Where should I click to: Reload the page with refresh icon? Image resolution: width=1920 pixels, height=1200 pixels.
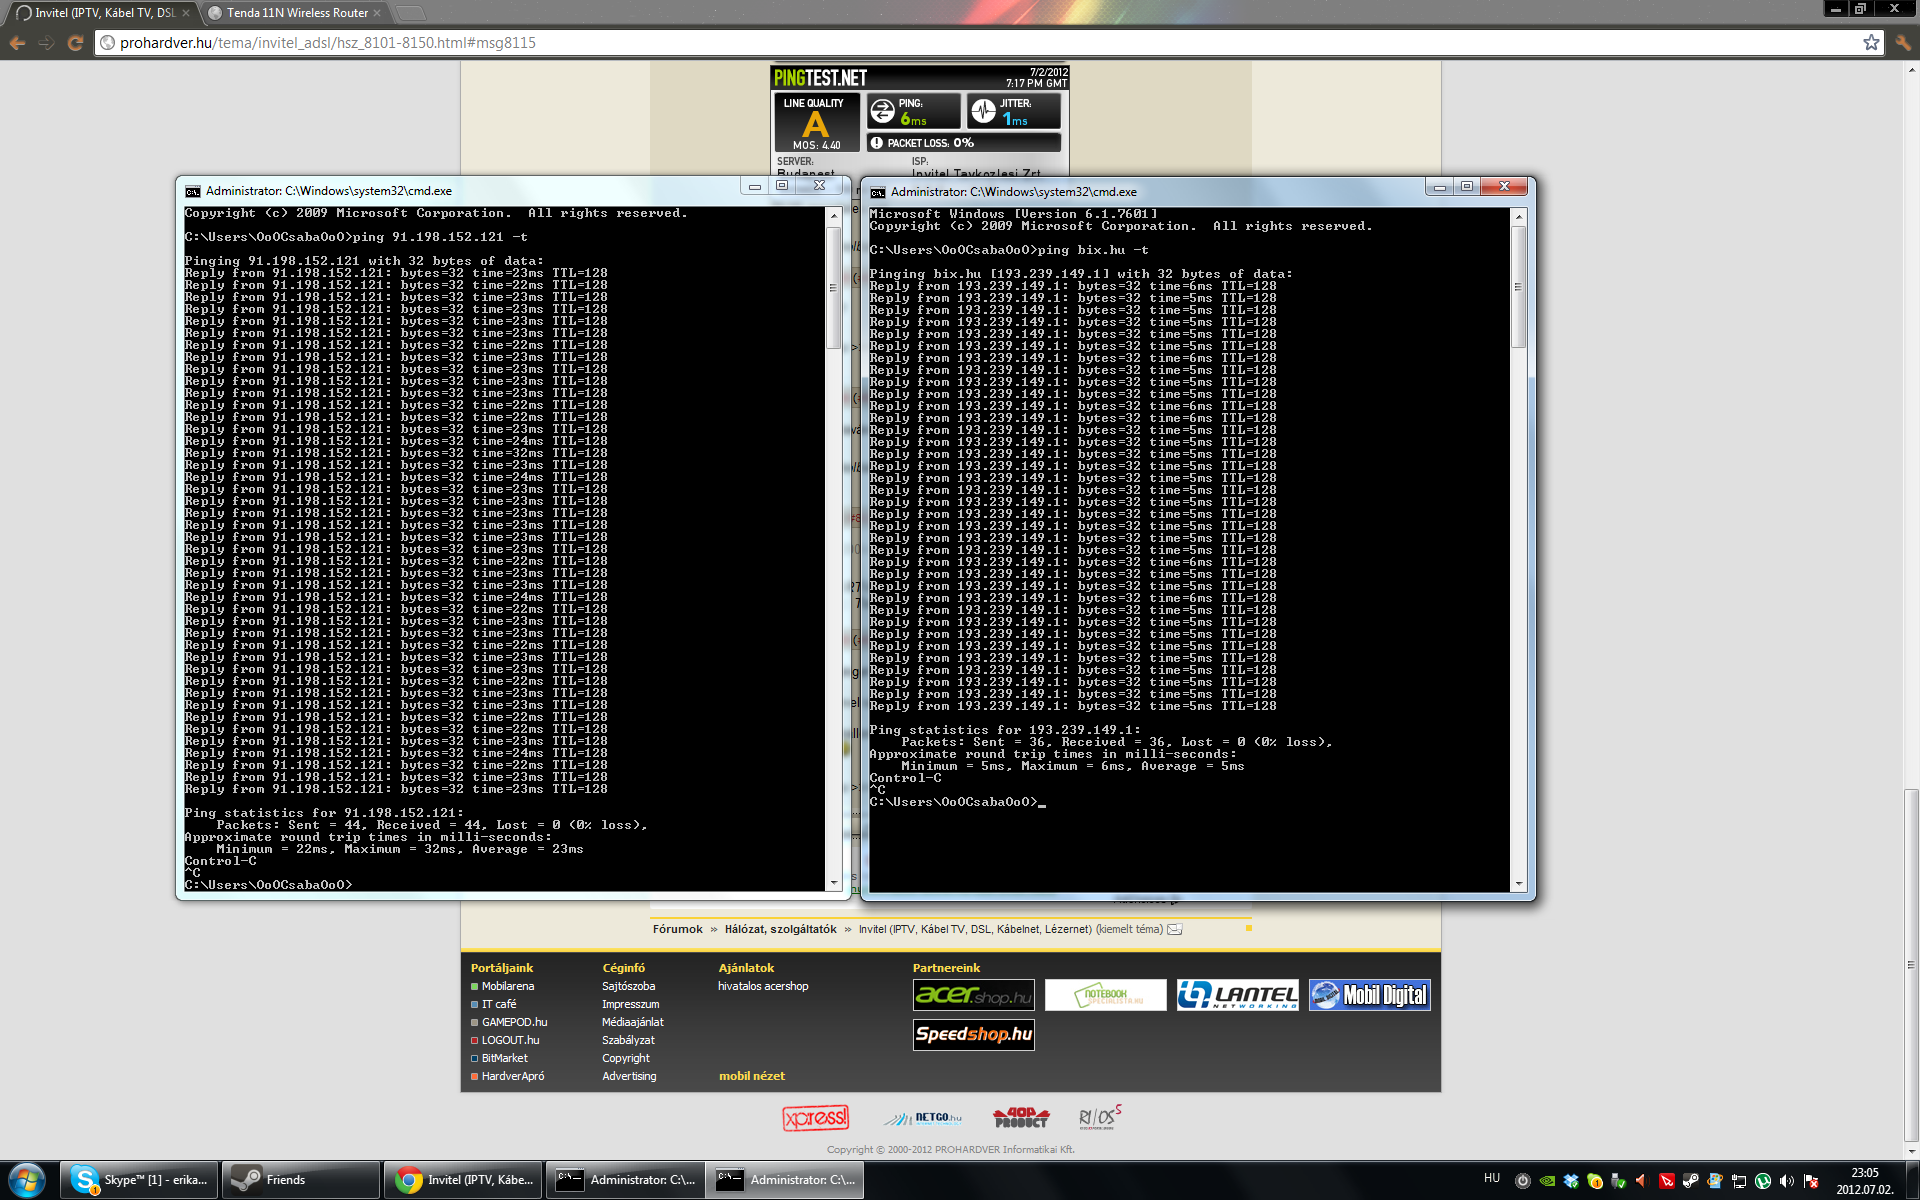(x=75, y=43)
